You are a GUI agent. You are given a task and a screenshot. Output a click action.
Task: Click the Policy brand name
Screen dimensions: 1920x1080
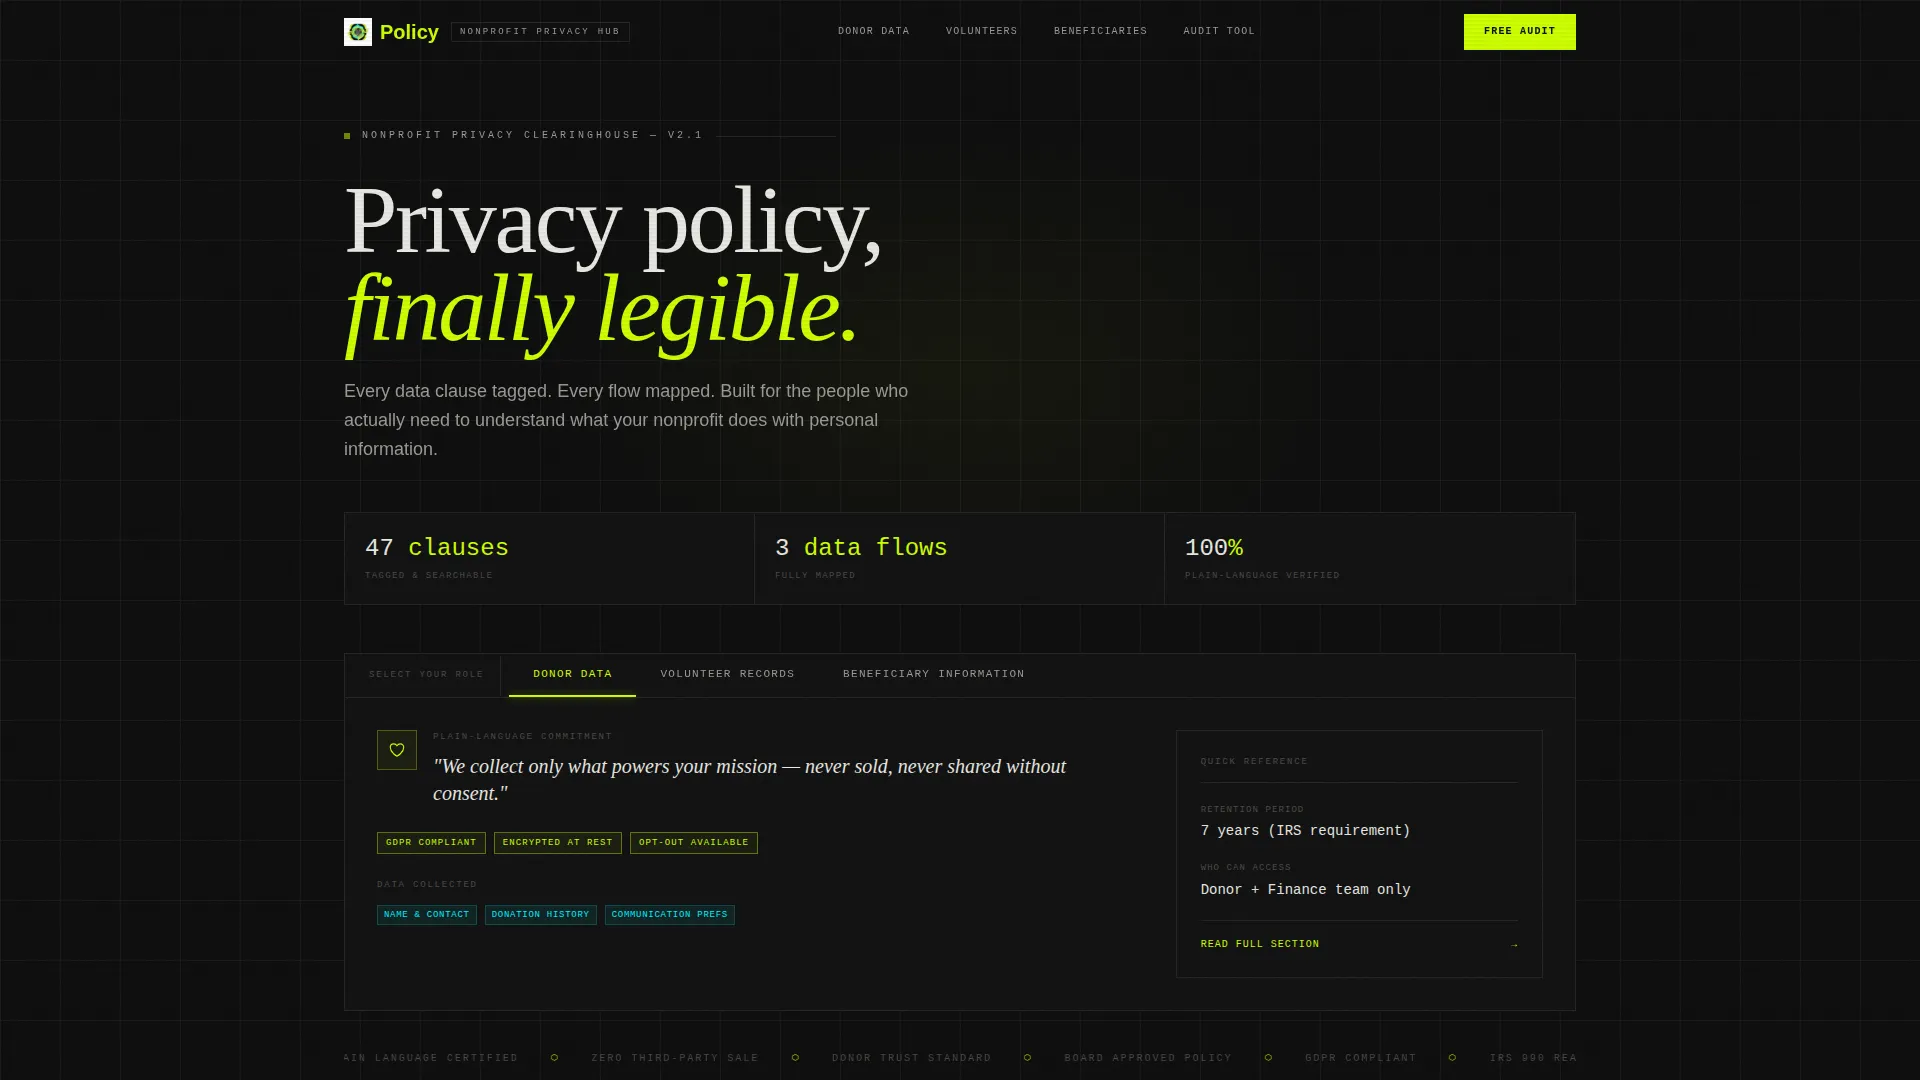coord(409,32)
